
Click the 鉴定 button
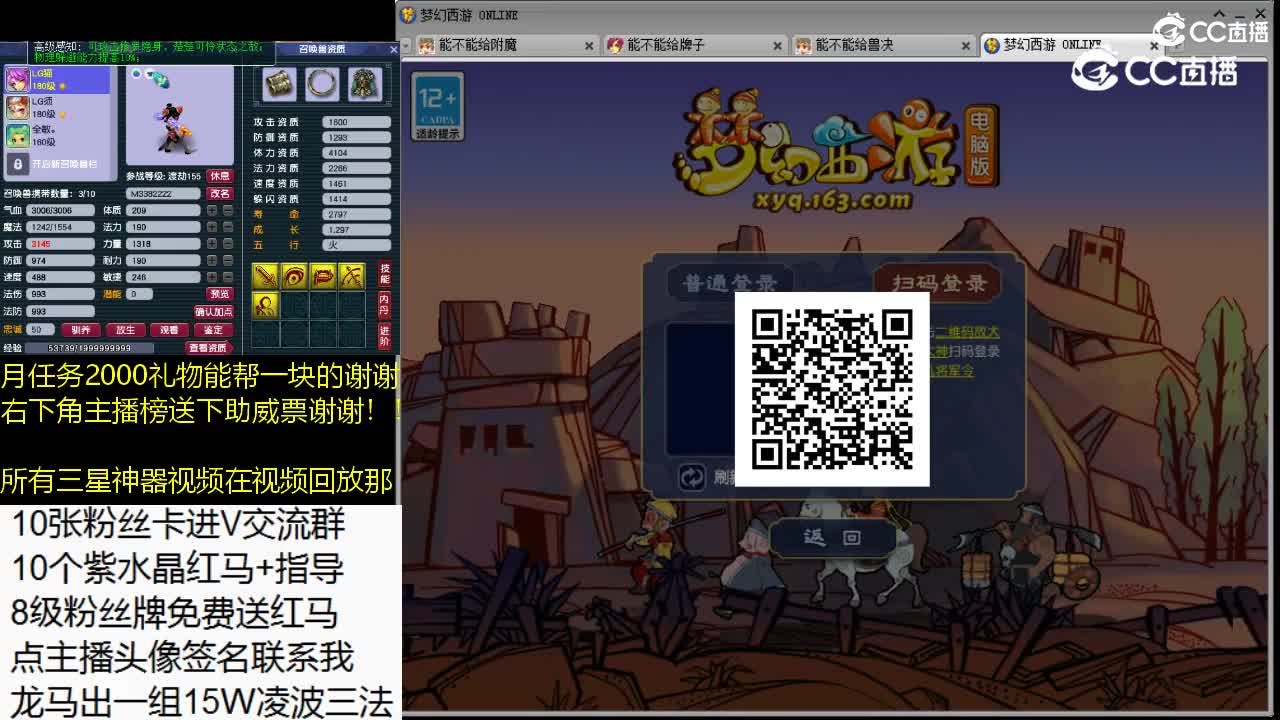pyautogui.click(x=213, y=329)
